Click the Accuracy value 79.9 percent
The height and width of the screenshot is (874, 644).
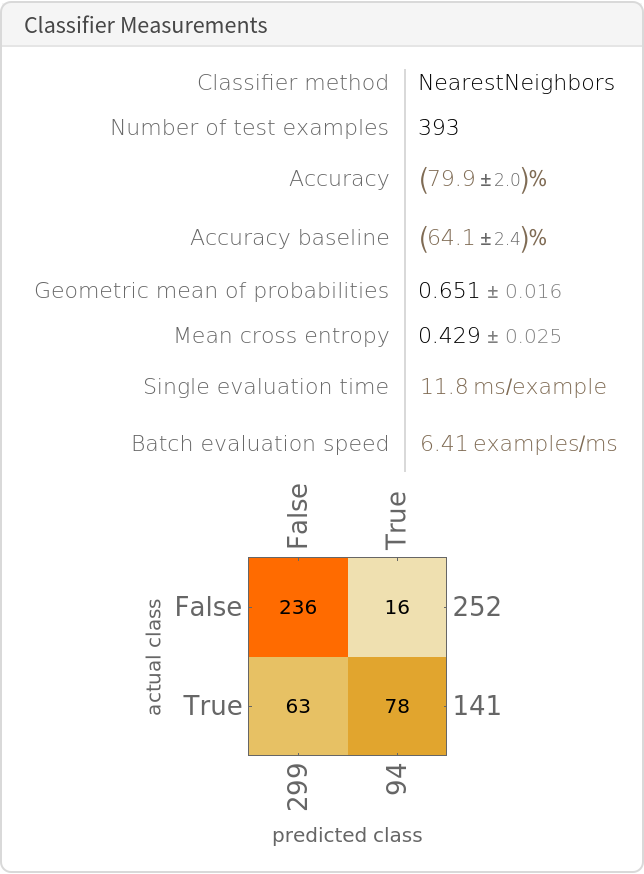483,180
